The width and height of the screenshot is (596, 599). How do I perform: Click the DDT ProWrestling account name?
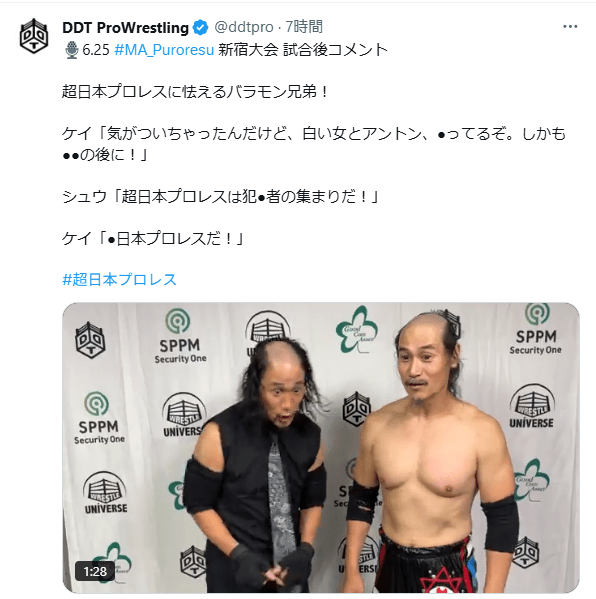pos(125,28)
